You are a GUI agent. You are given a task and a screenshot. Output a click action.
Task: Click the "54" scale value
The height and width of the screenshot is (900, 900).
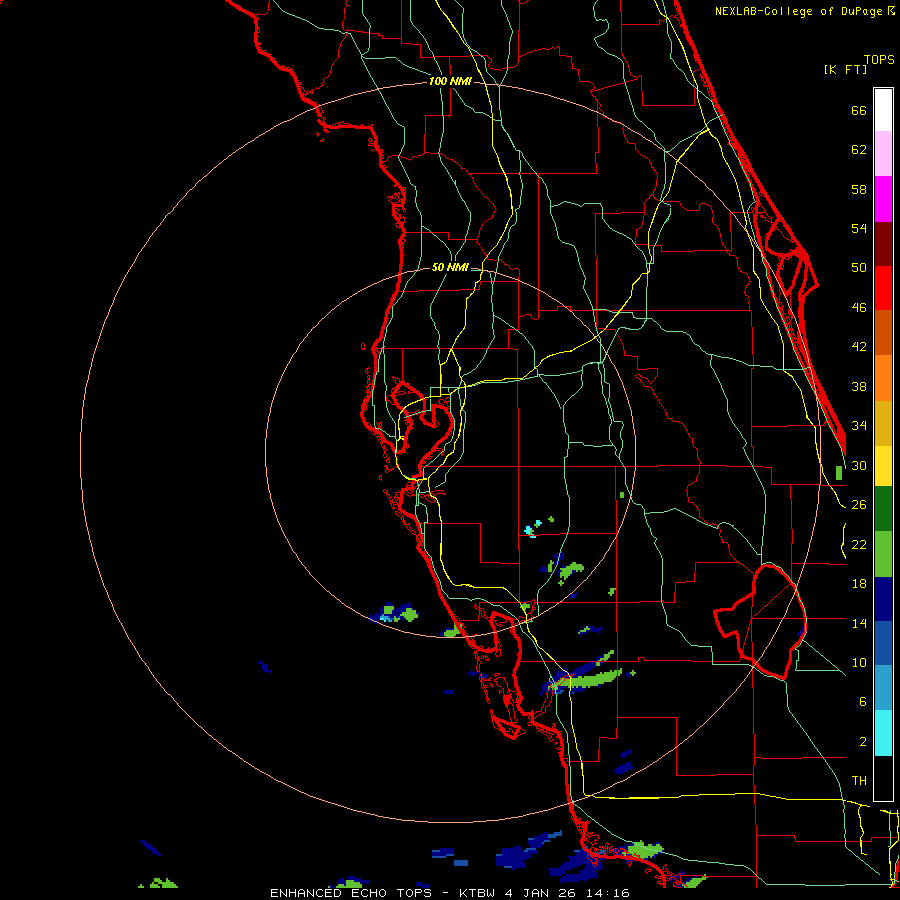(859, 228)
